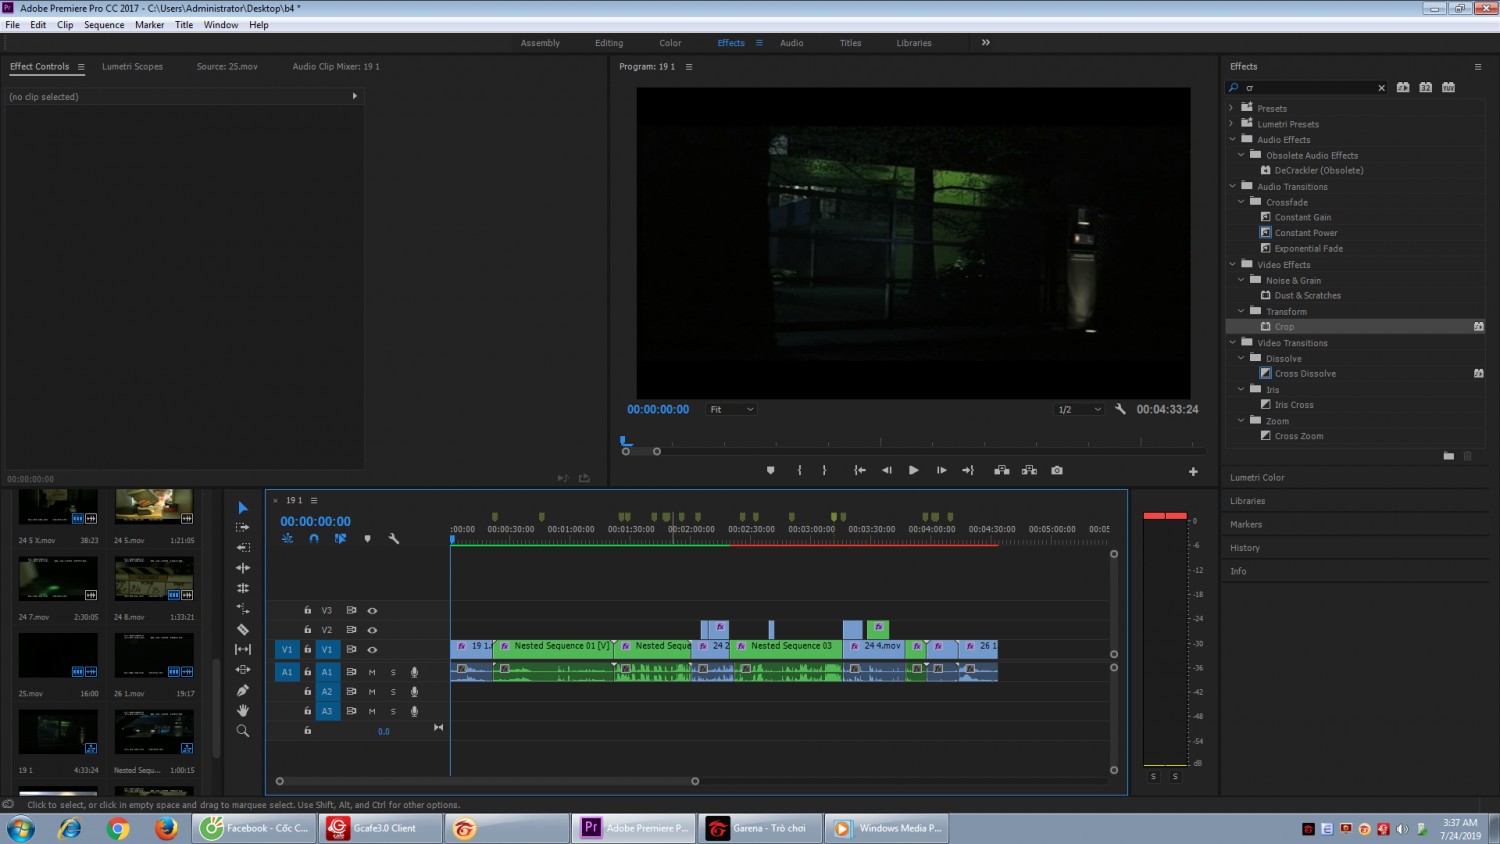Select the Pen tool in the Tools panel
The height and width of the screenshot is (844, 1500).
(x=242, y=690)
